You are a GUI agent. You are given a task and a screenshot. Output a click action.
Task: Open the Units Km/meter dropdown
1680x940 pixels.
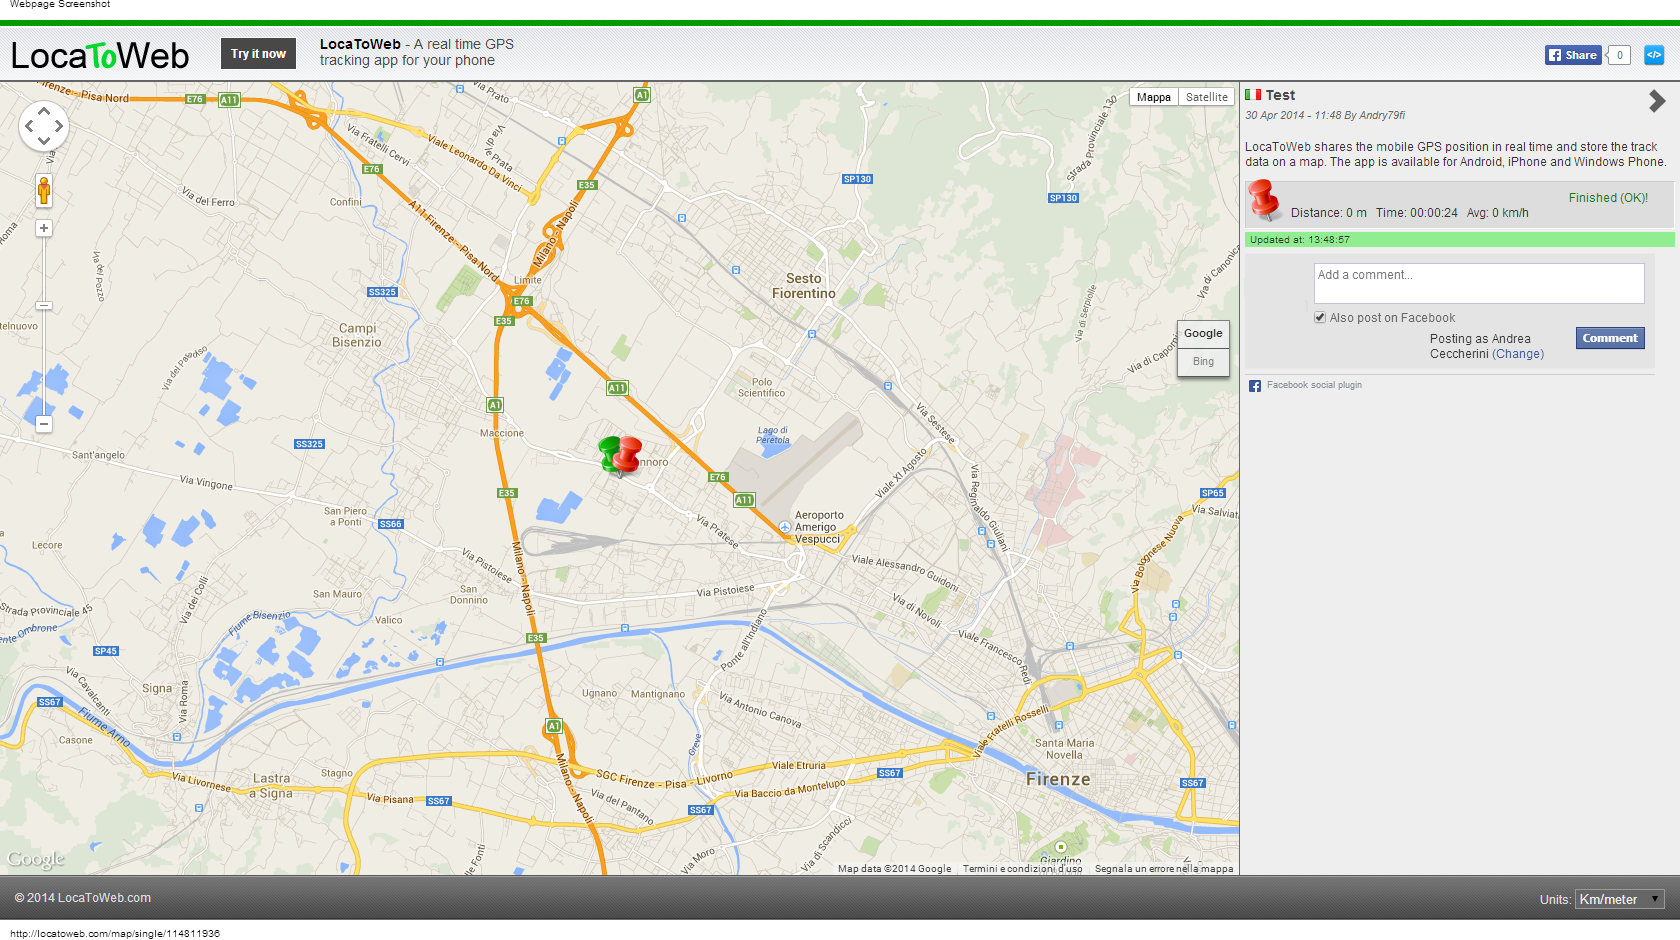pyautogui.click(x=1619, y=899)
